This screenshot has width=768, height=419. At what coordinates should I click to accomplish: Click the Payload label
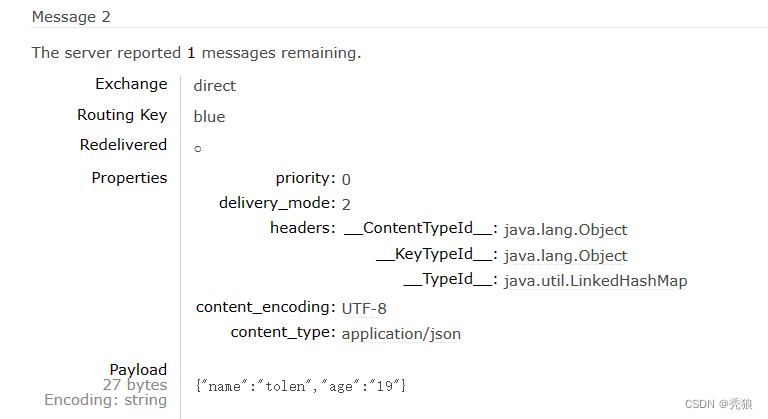pyautogui.click(x=138, y=370)
